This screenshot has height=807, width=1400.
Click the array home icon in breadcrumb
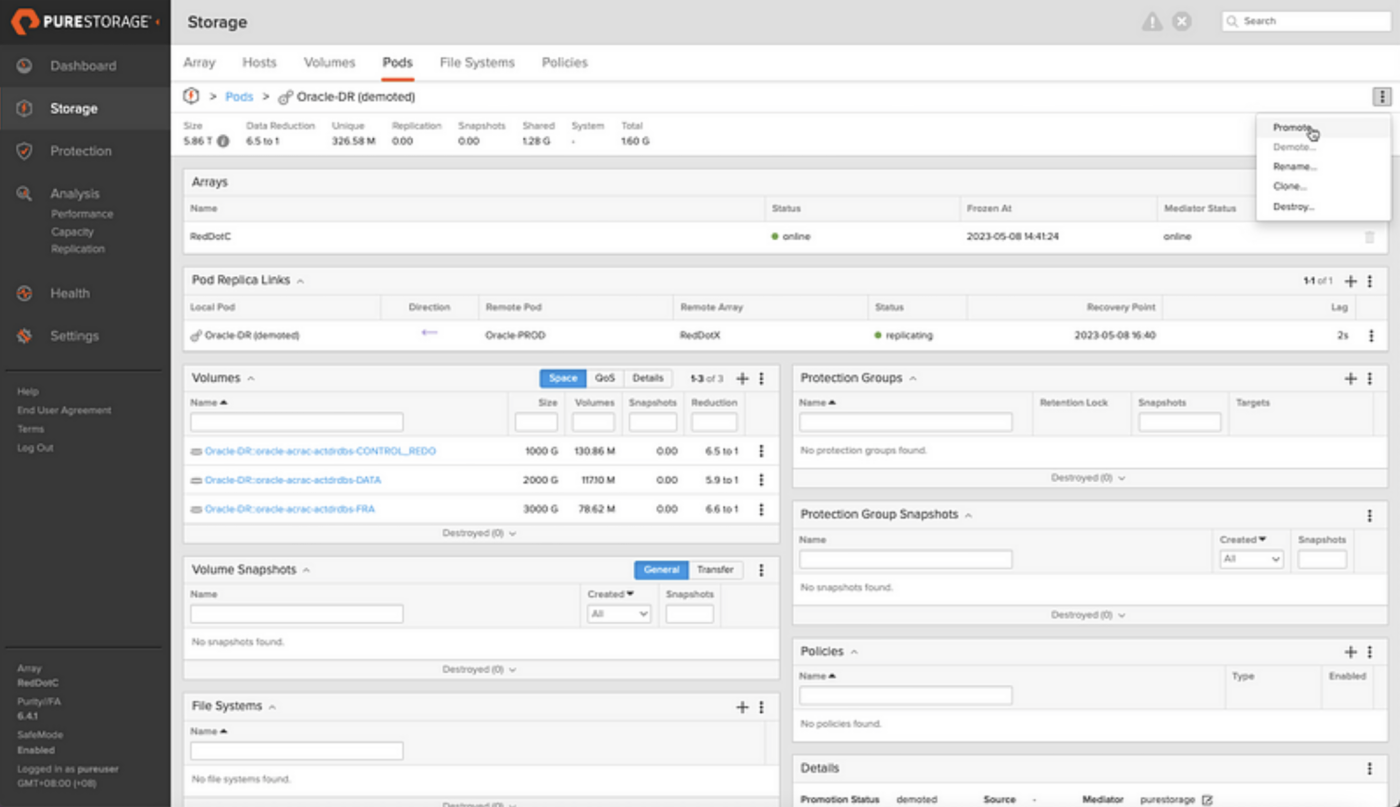pos(191,96)
